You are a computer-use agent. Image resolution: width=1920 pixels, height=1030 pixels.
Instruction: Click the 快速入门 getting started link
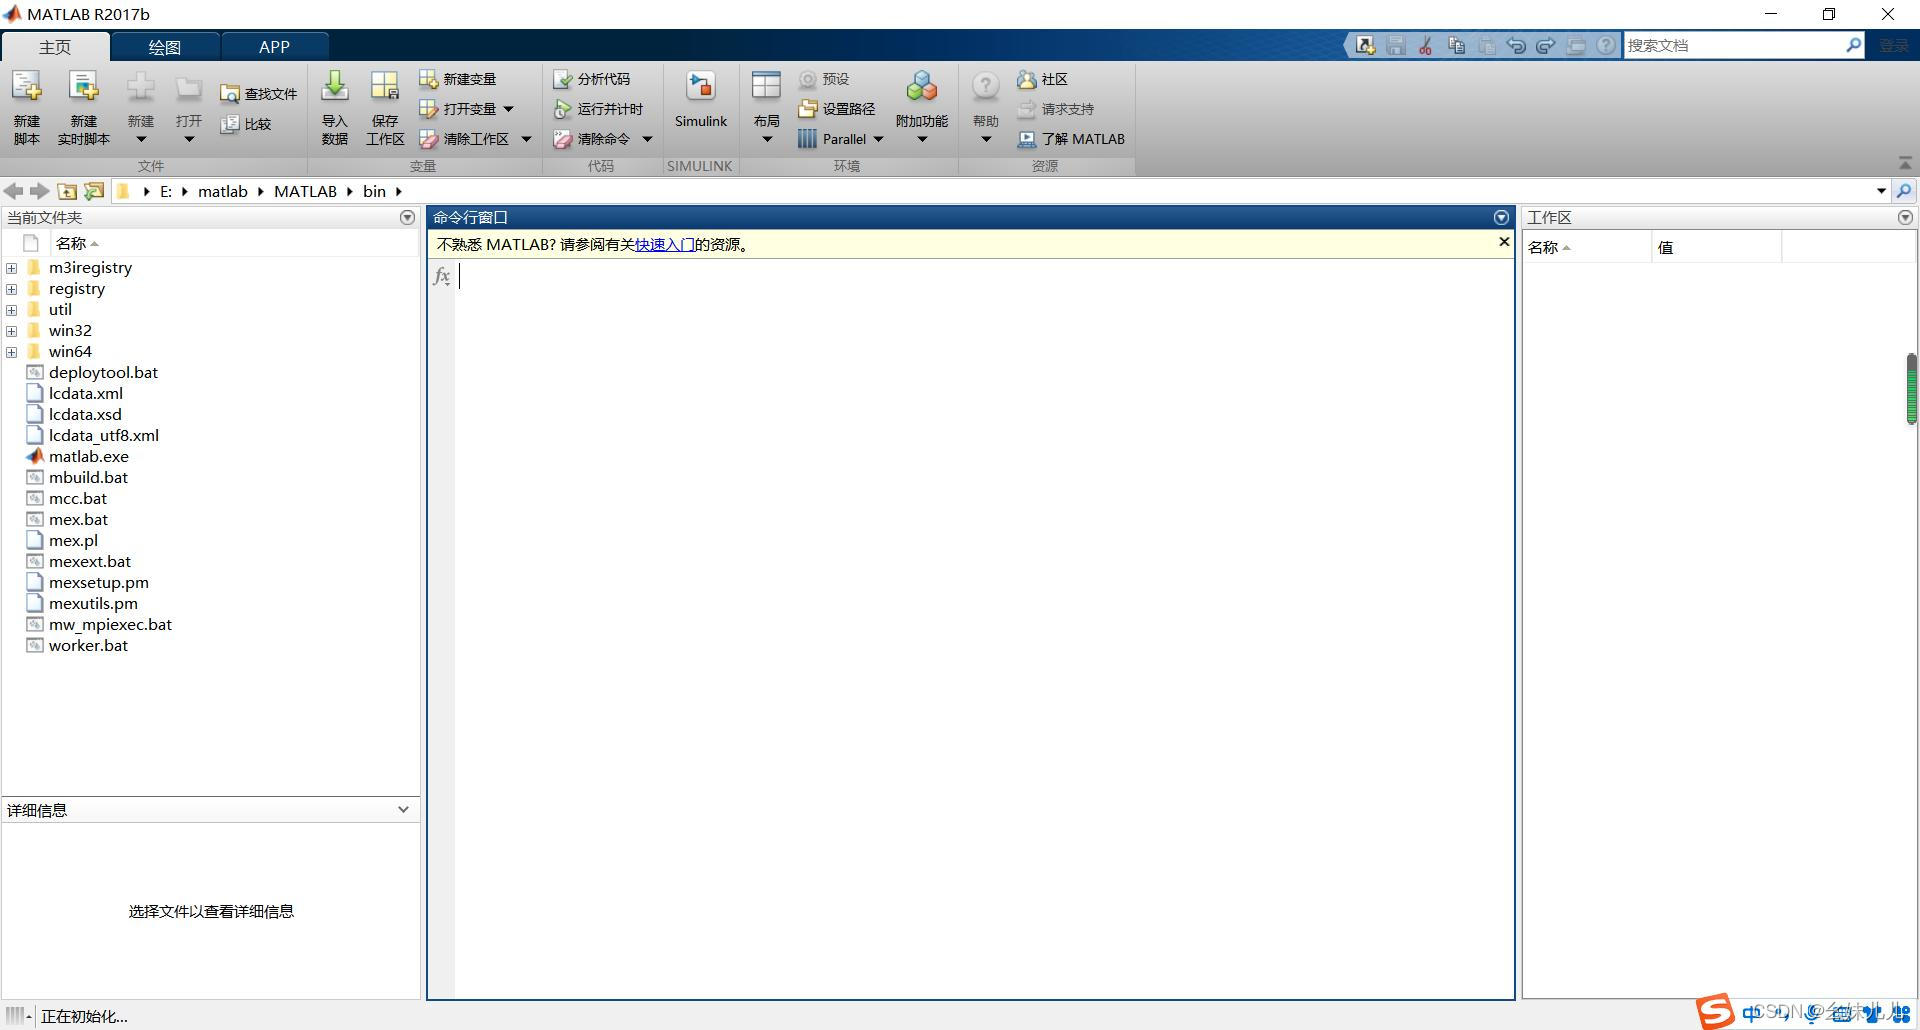(665, 244)
